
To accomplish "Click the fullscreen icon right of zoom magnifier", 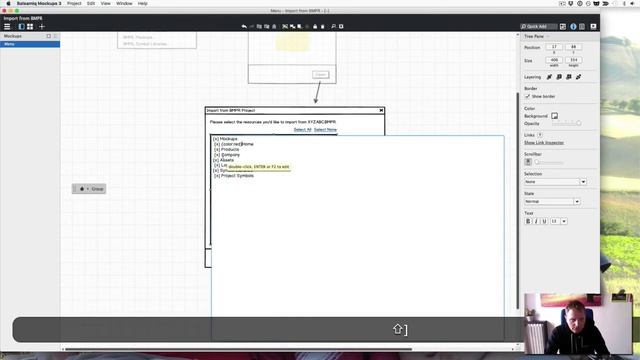I will (x=341, y=27).
